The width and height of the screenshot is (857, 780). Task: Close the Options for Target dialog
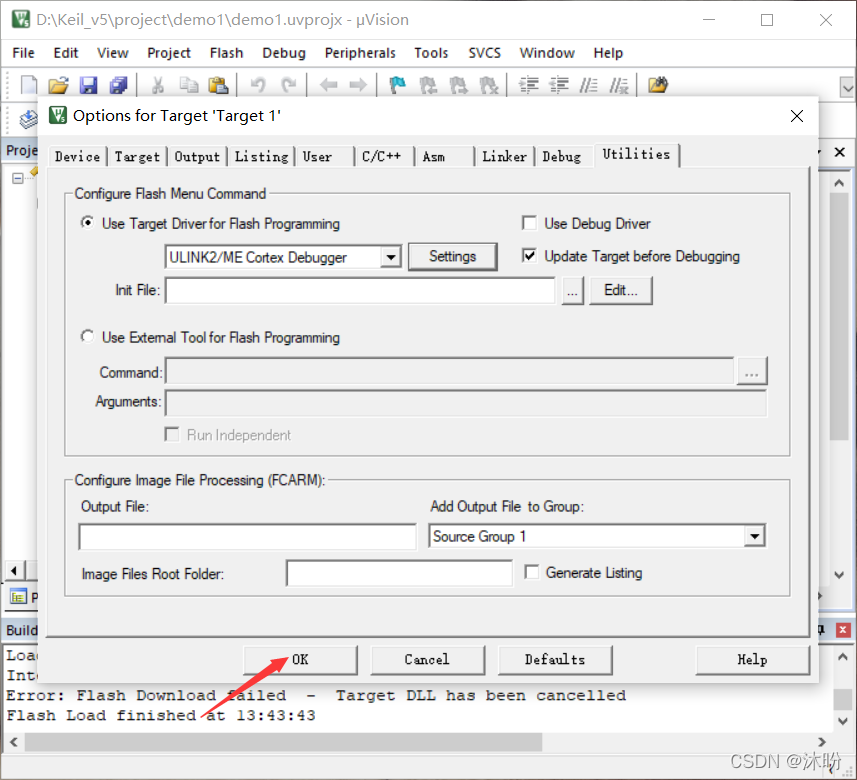797,116
